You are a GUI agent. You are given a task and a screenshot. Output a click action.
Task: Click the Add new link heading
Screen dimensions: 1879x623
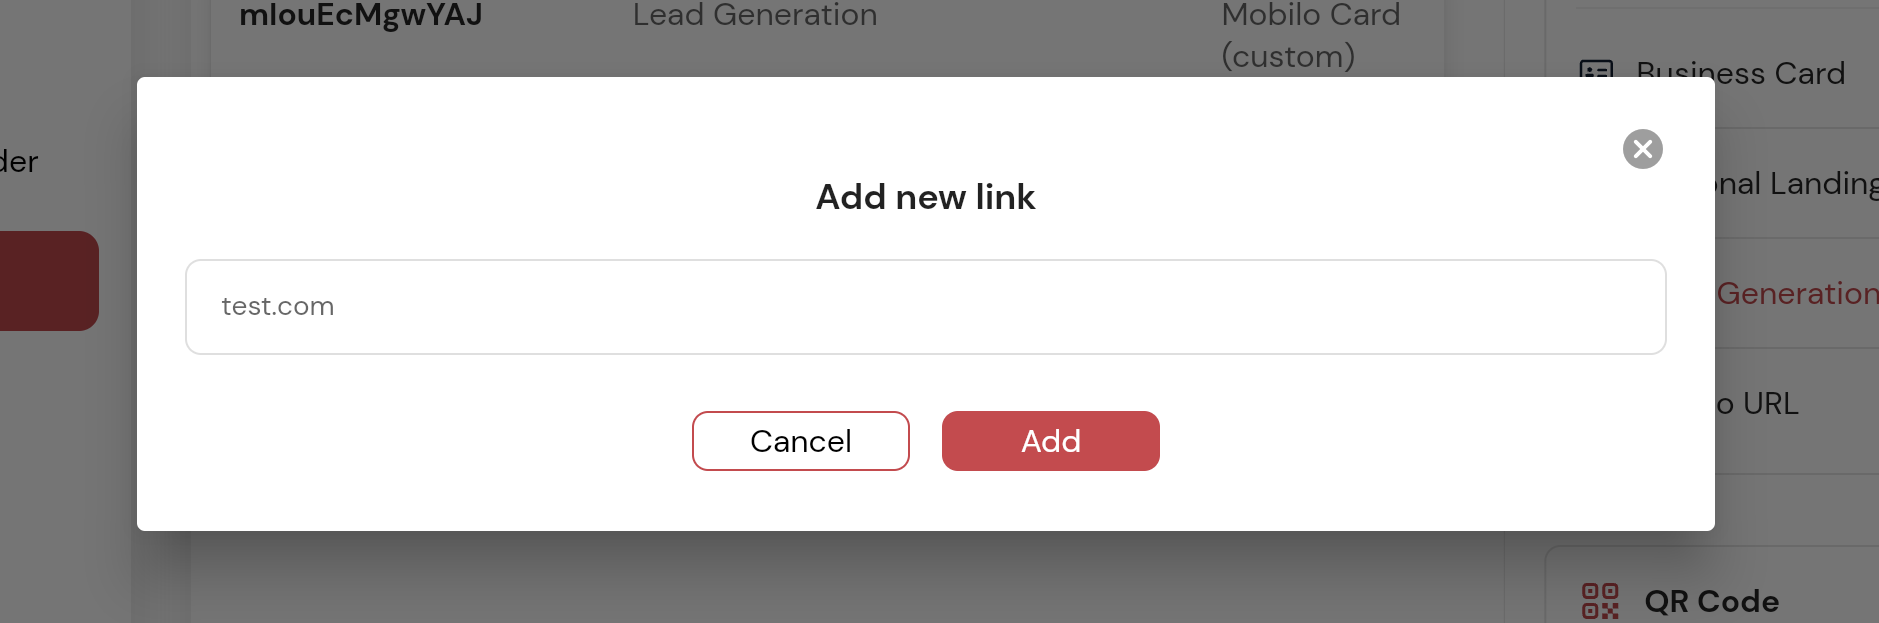[x=925, y=197]
